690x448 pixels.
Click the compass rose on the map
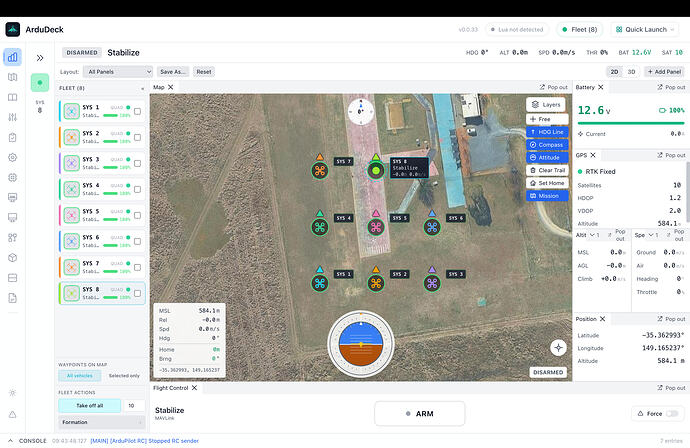tap(361, 111)
